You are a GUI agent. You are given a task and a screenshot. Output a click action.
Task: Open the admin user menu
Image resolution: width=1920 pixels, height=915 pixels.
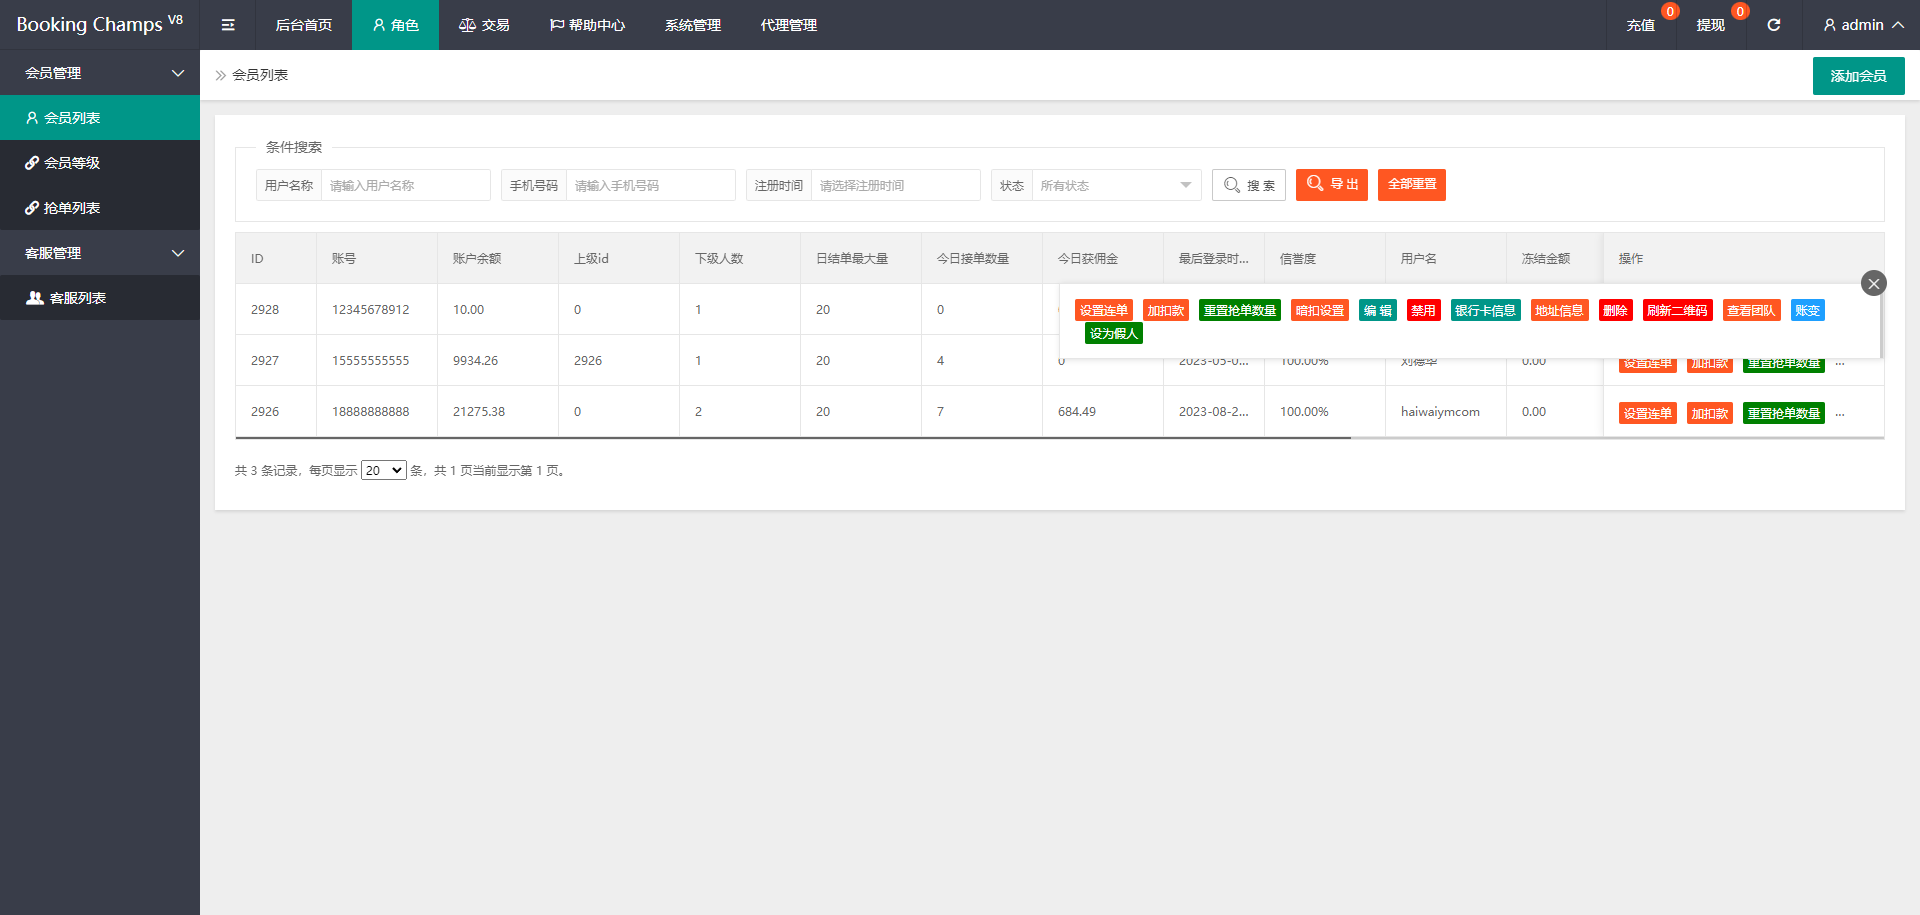tap(1862, 25)
